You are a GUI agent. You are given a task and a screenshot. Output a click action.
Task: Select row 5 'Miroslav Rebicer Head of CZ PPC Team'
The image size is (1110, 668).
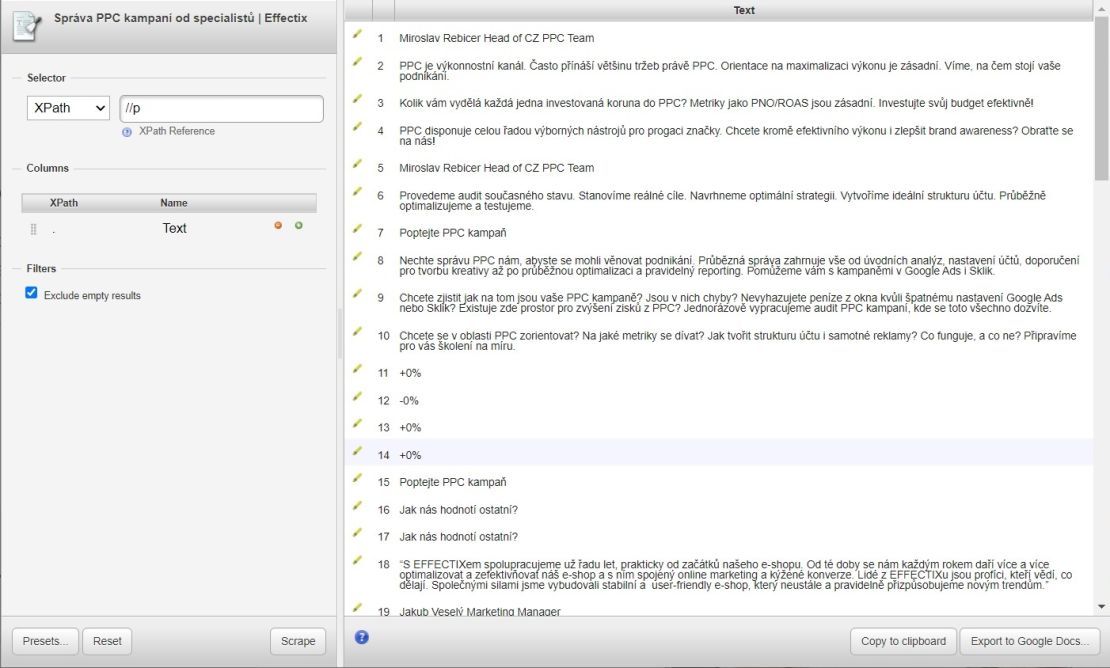(496, 168)
